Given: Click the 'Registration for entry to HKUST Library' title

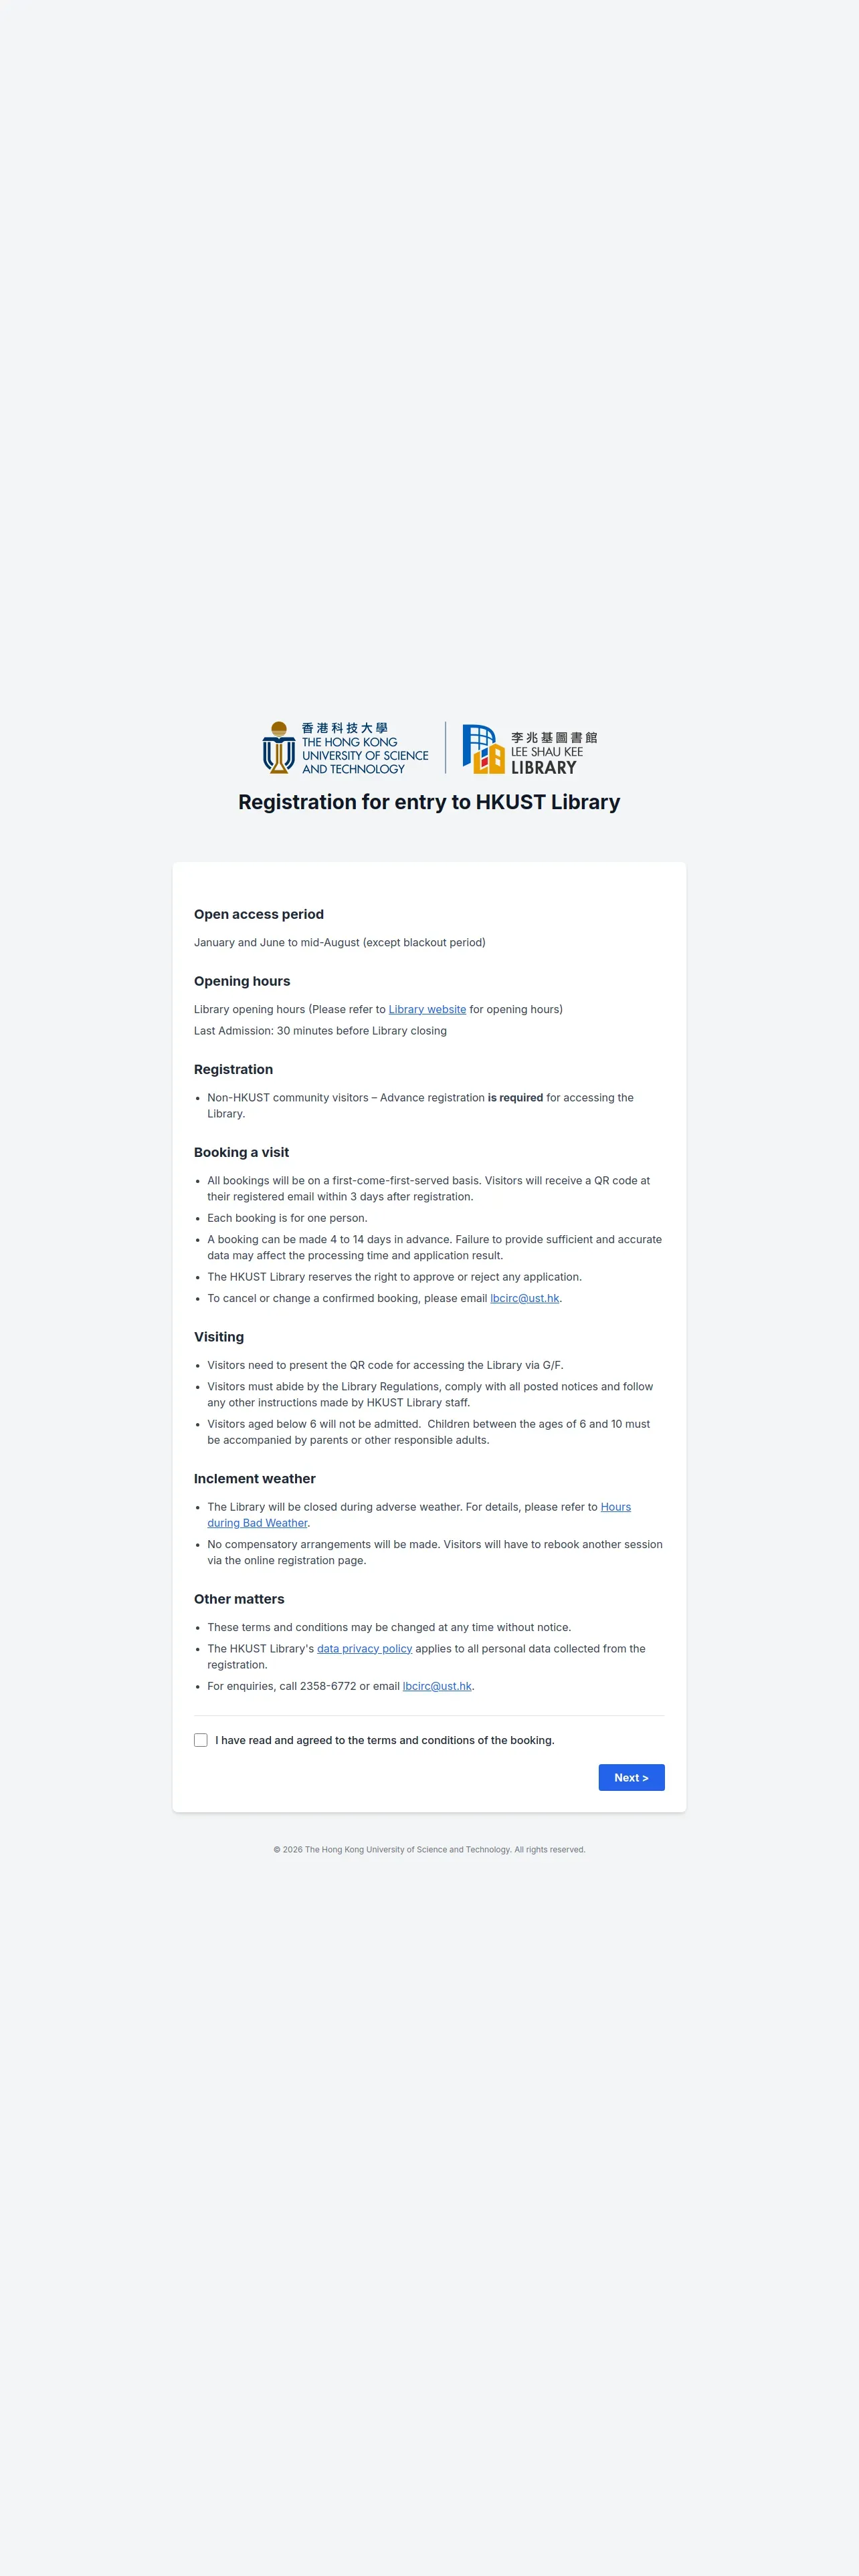Looking at the screenshot, I should point(429,802).
